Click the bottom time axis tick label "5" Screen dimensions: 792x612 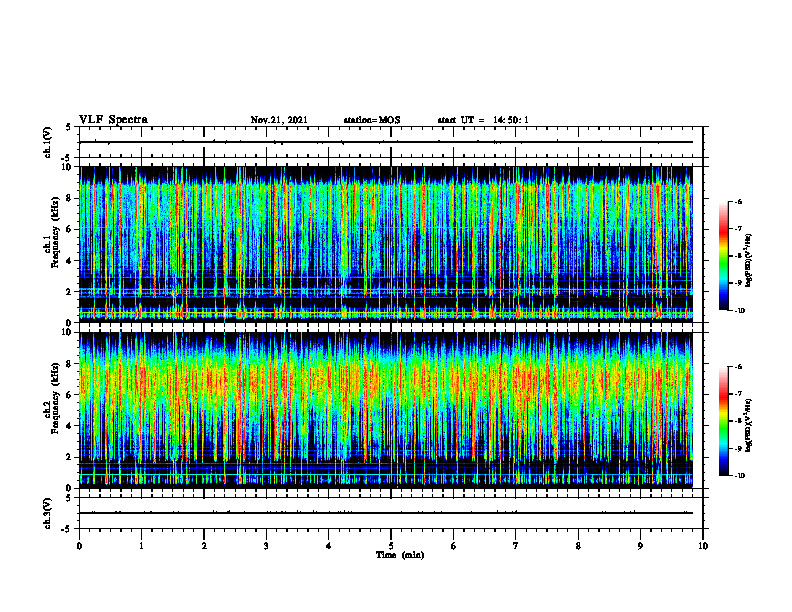click(391, 546)
